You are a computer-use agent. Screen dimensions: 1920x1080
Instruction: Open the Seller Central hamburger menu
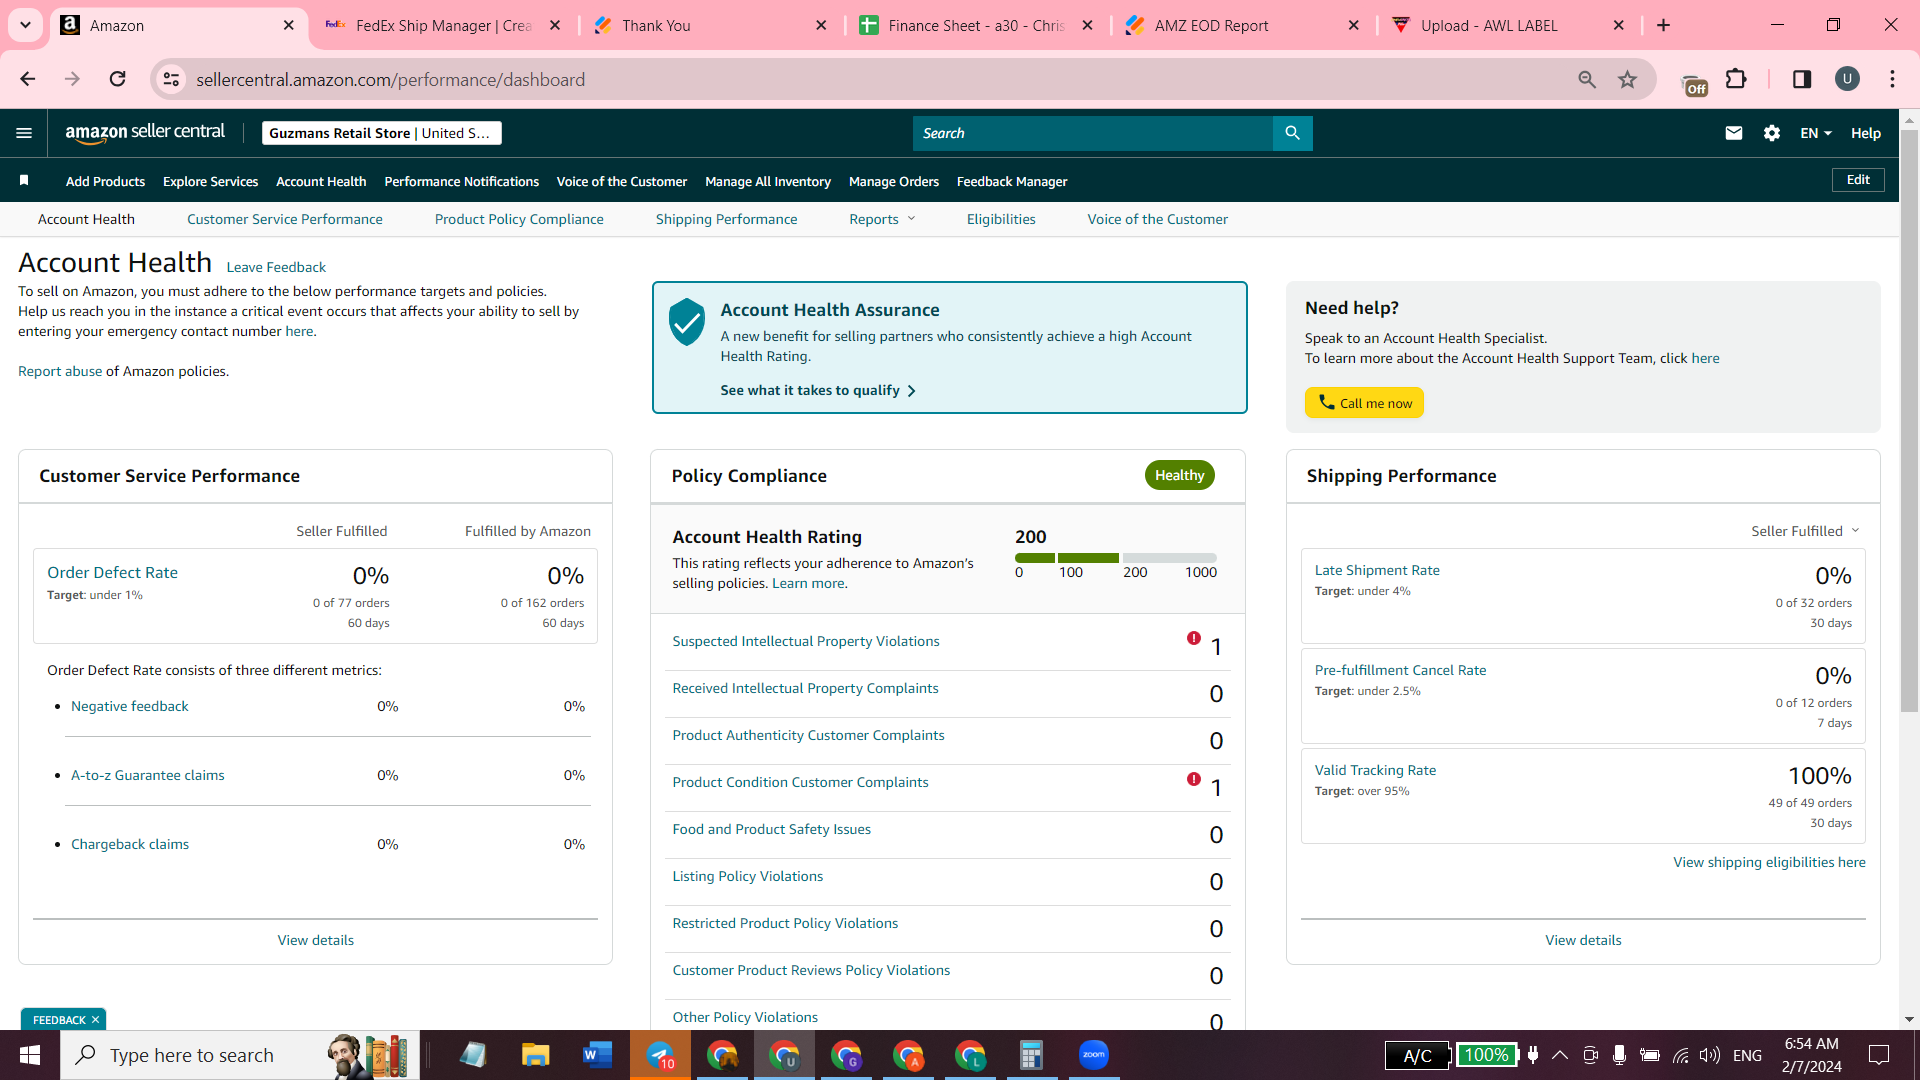[x=24, y=133]
